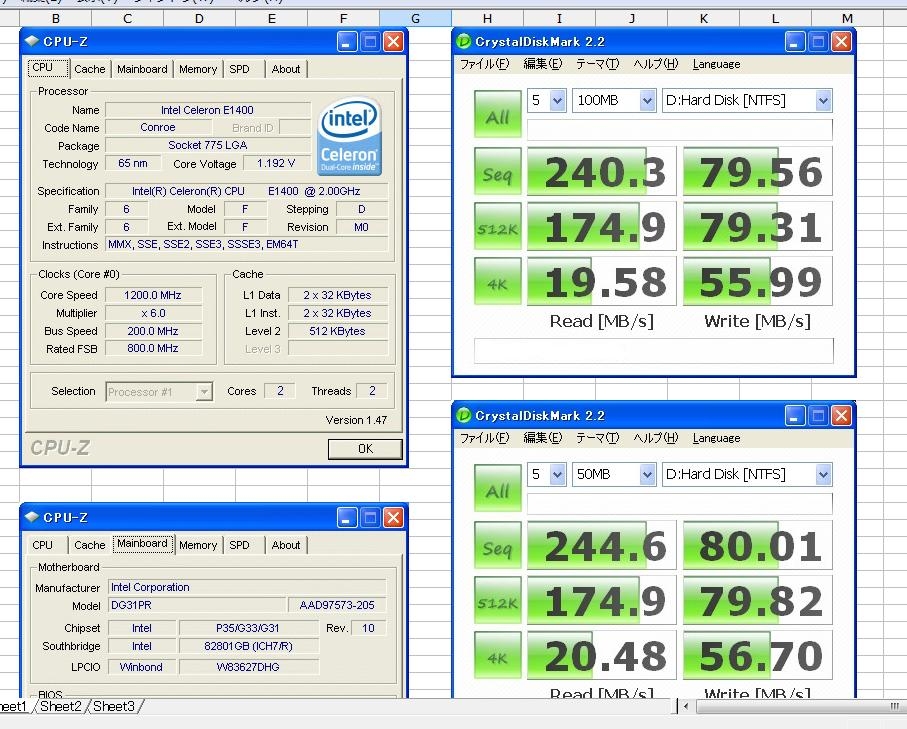Image resolution: width=907 pixels, height=729 pixels.
Task: Click the Intel Celeron logo image
Action: point(349,137)
